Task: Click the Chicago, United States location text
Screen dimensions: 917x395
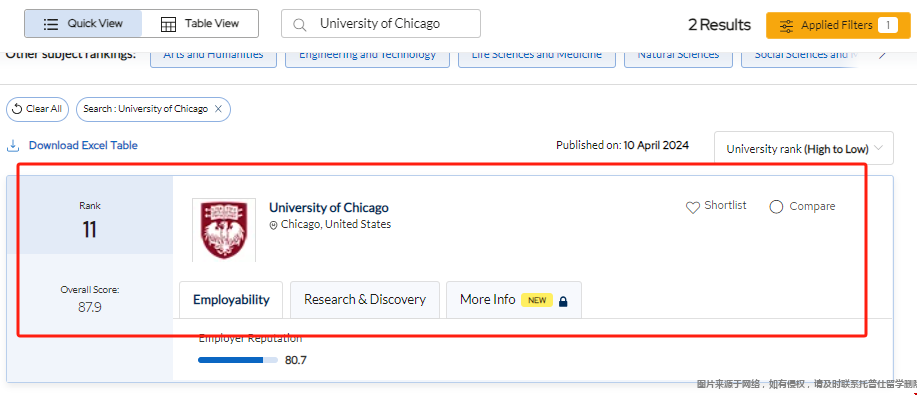Action: [336, 224]
